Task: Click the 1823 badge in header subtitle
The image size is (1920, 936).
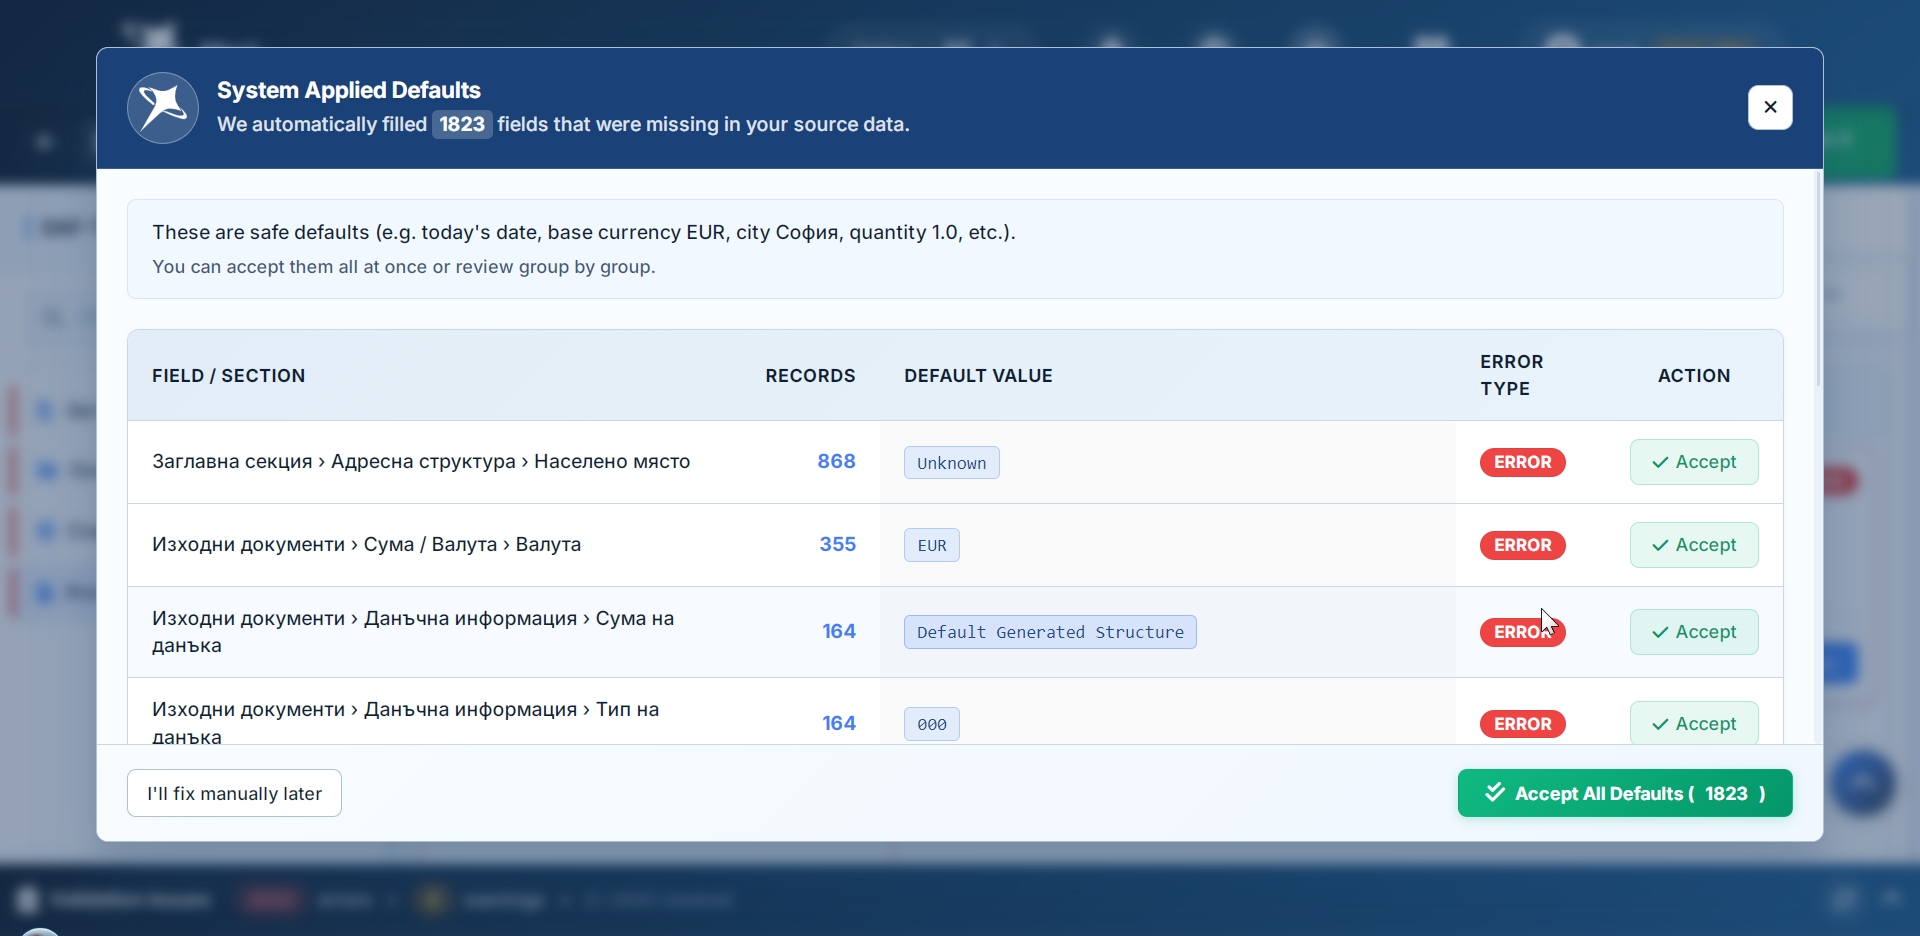Action: click(x=462, y=124)
